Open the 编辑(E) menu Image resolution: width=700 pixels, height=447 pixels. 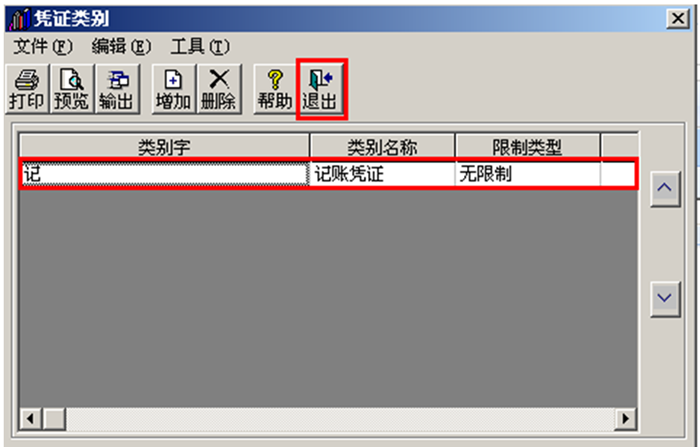121,46
